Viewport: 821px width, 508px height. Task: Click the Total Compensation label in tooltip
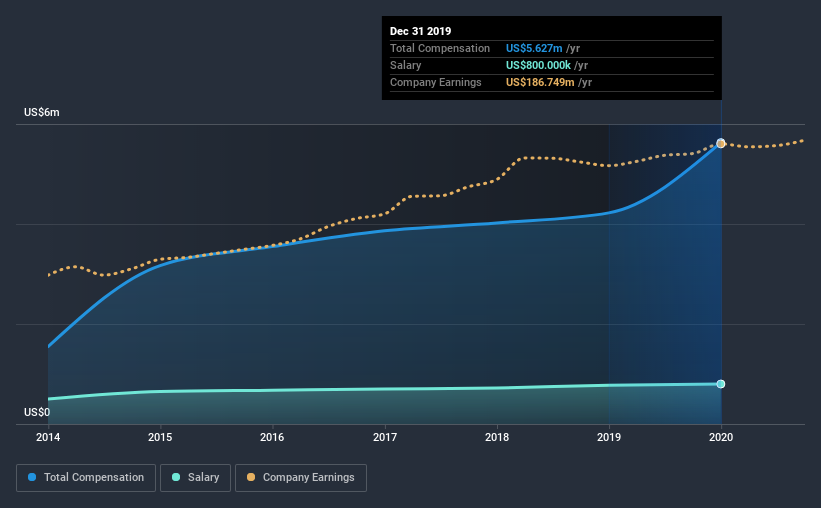click(440, 48)
